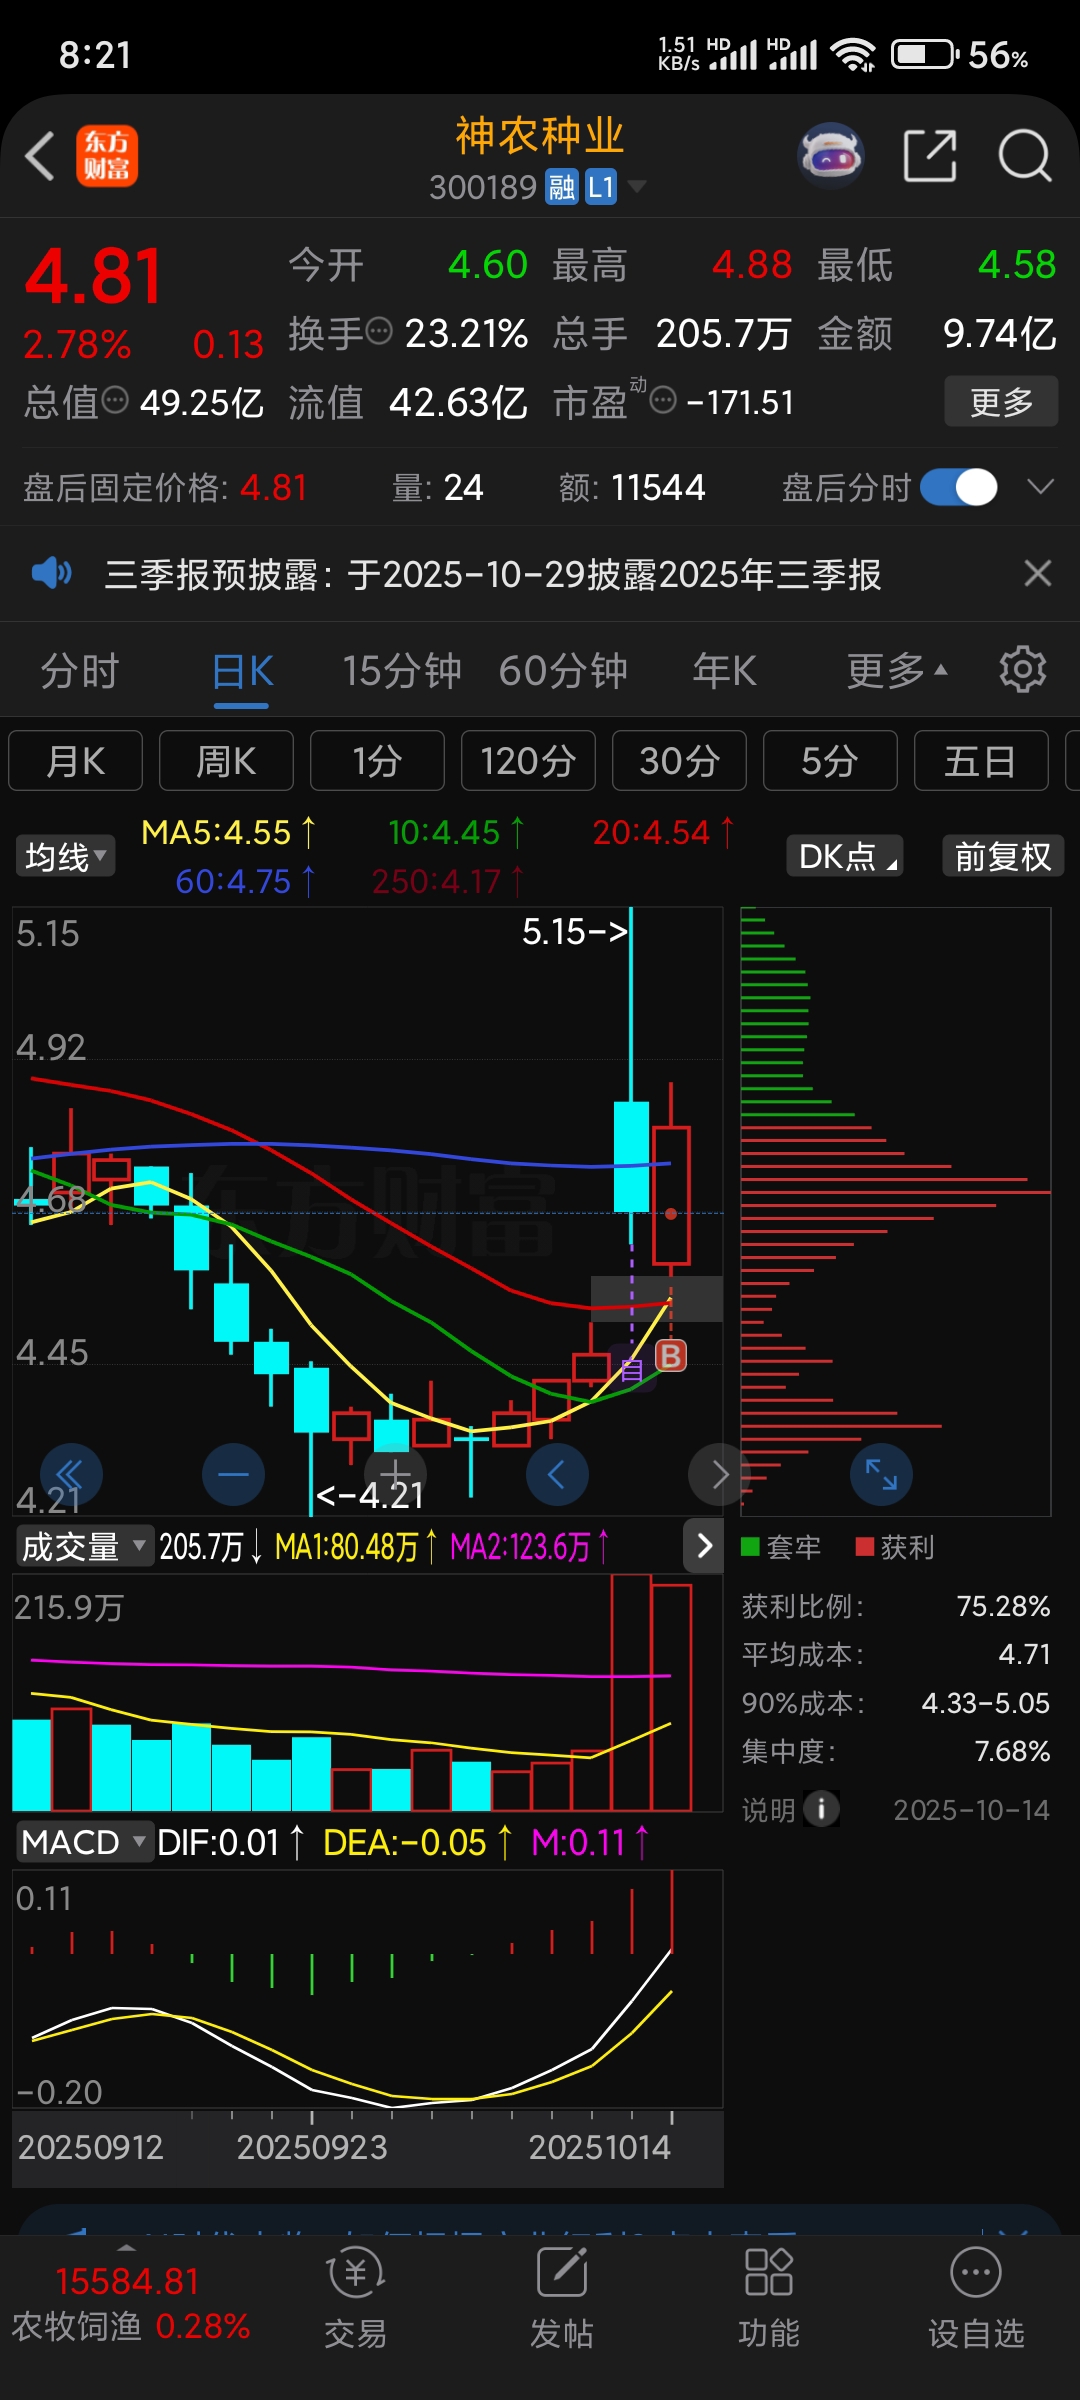Expand the after-hours row chevron

pos(1041,487)
